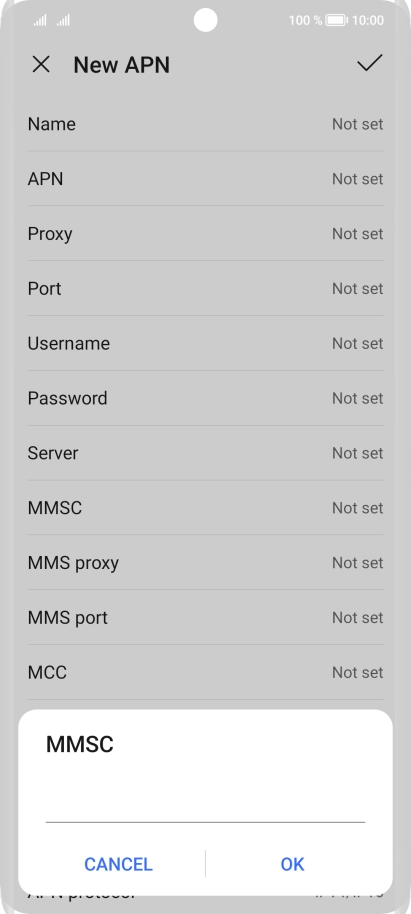Tap the first signal strength icon
The height and width of the screenshot is (914, 411).
pyautogui.click(x=40, y=20)
